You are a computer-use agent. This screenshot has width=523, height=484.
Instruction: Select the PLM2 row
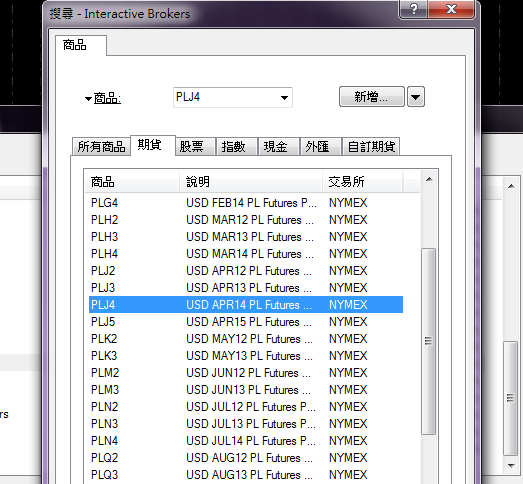tap(246, 373)
